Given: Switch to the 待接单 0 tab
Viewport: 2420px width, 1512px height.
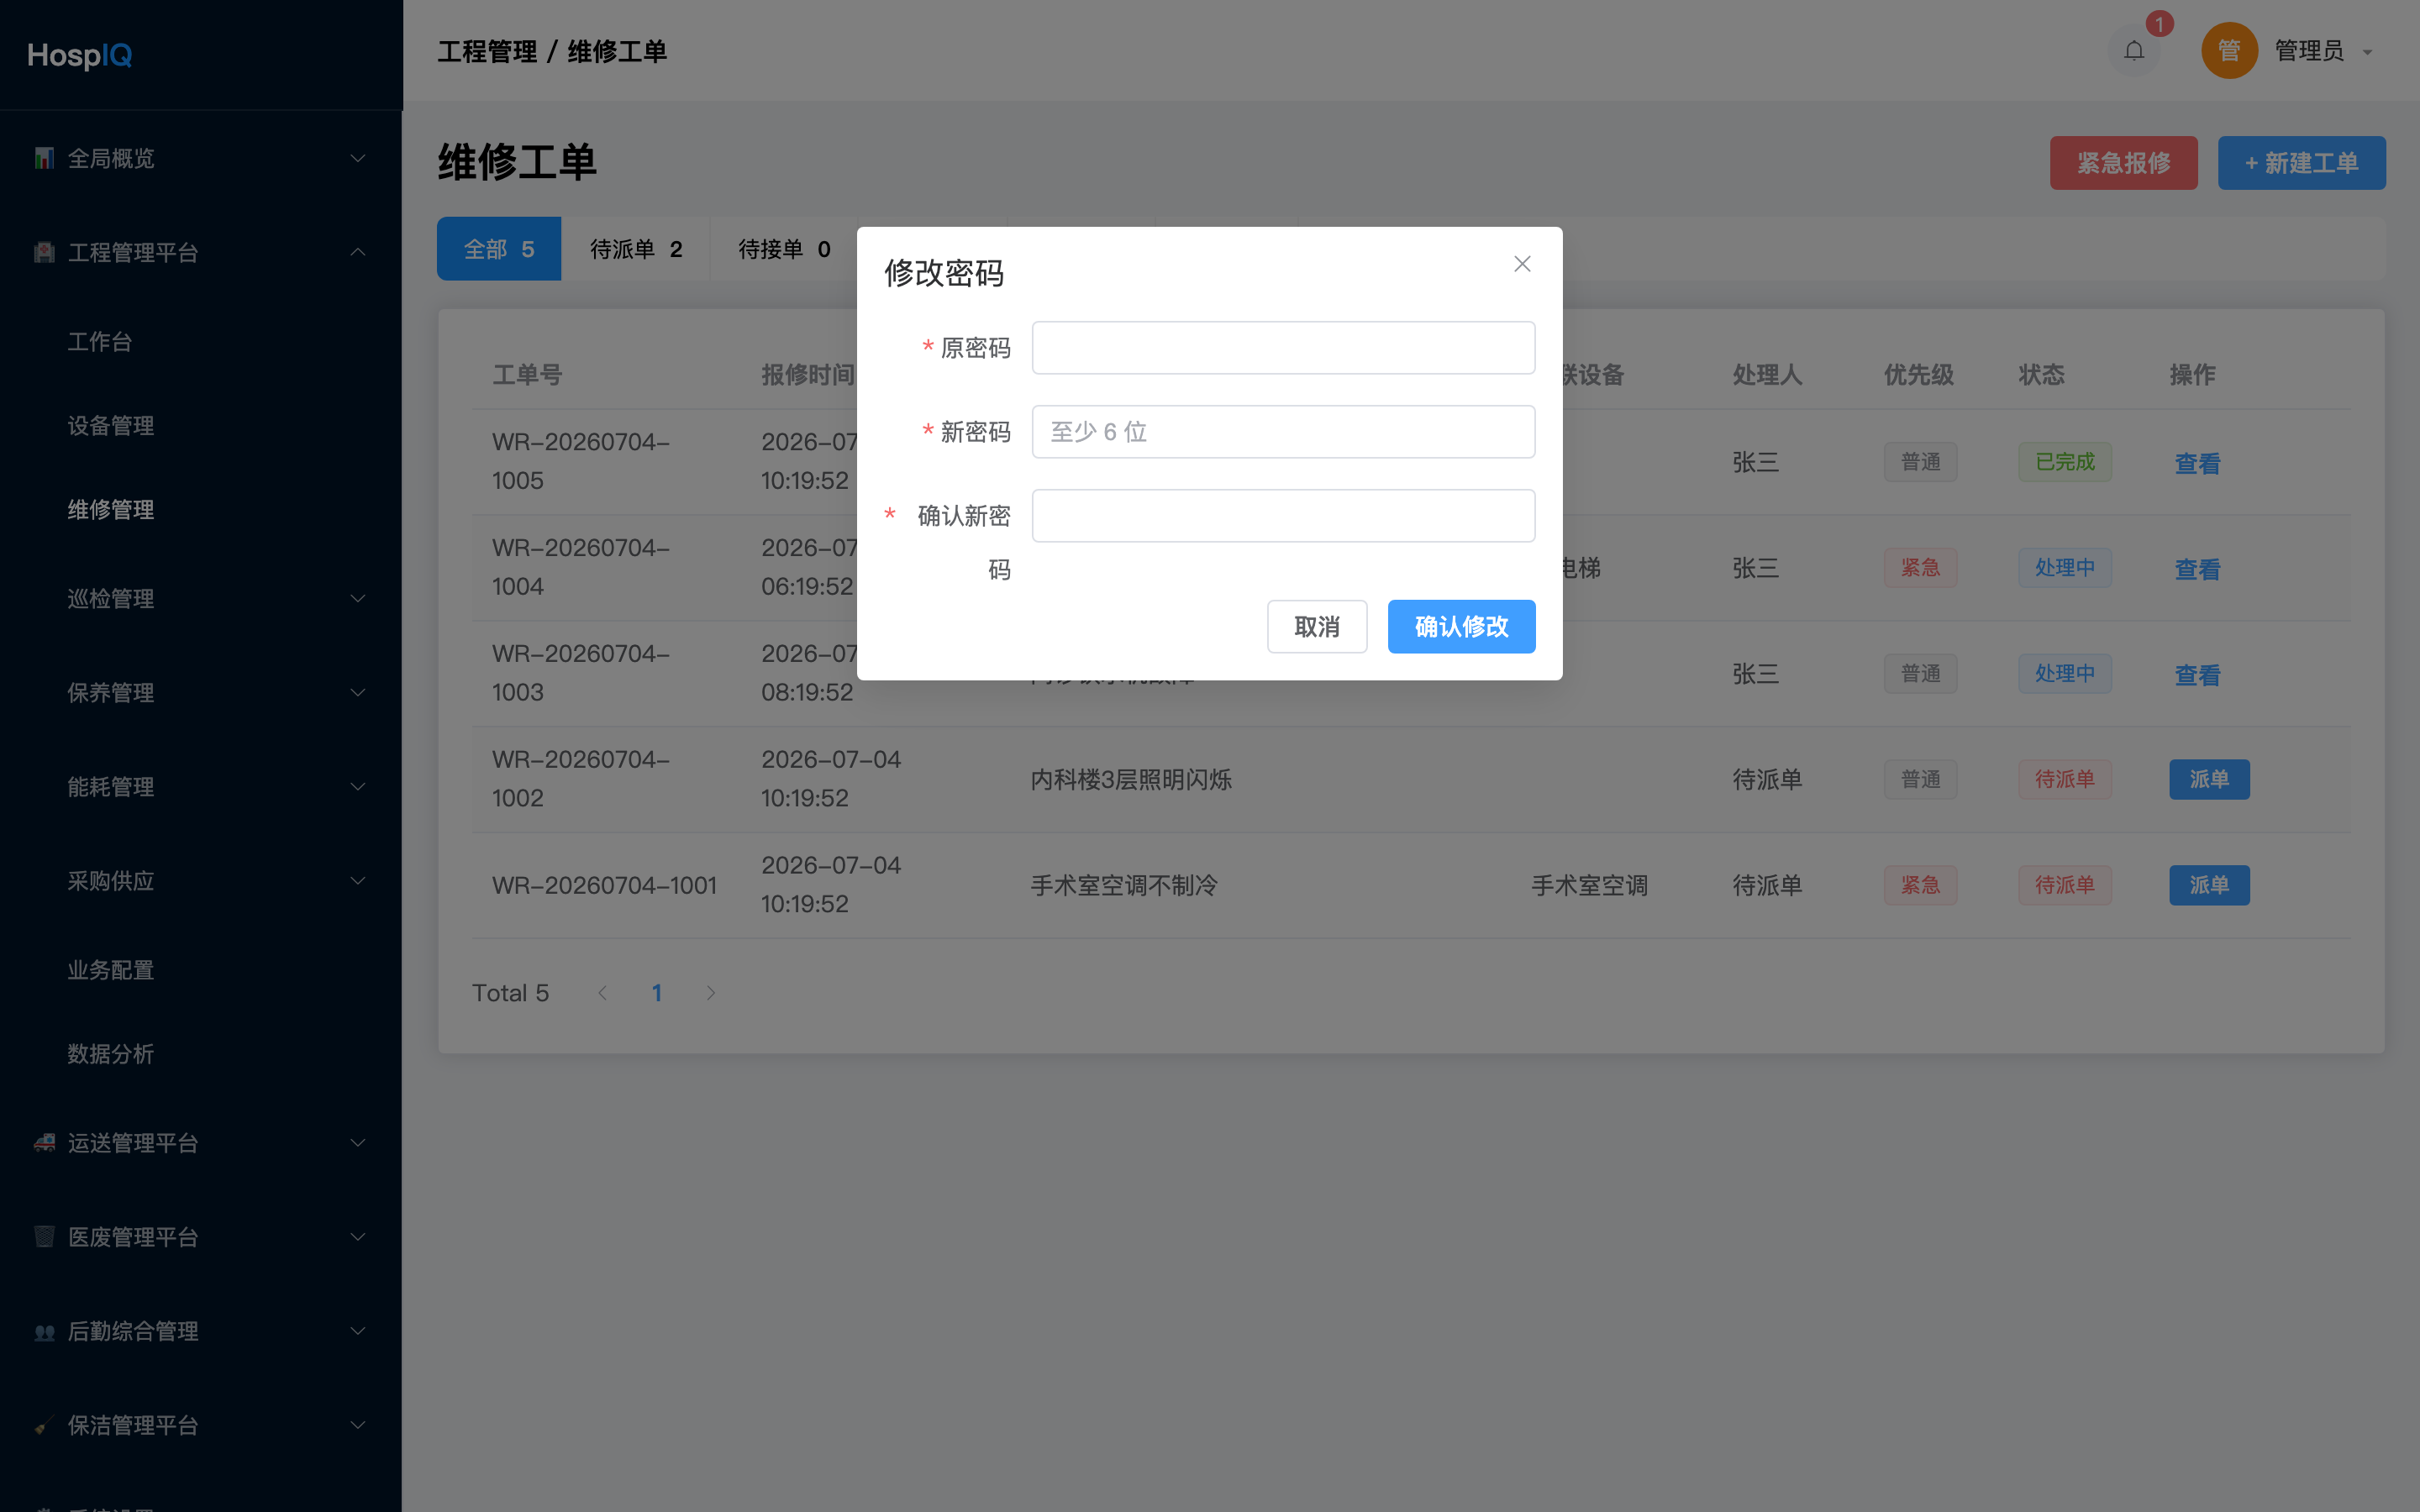Looking at the screenshot, I should coord(784,249).
